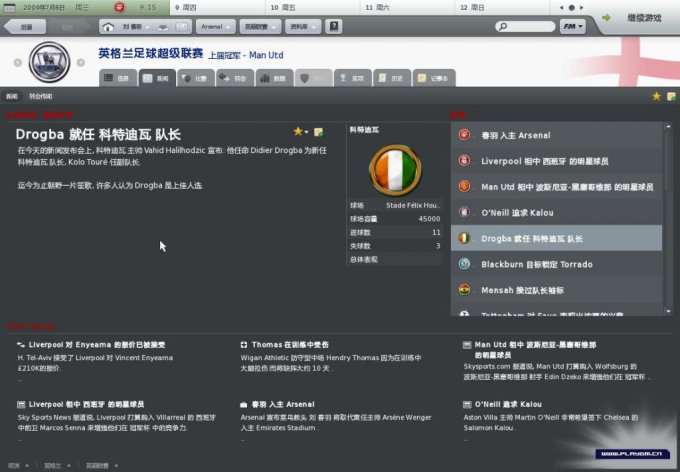
Task: Click the notepad icon at top right
Action: click(671, 96)
